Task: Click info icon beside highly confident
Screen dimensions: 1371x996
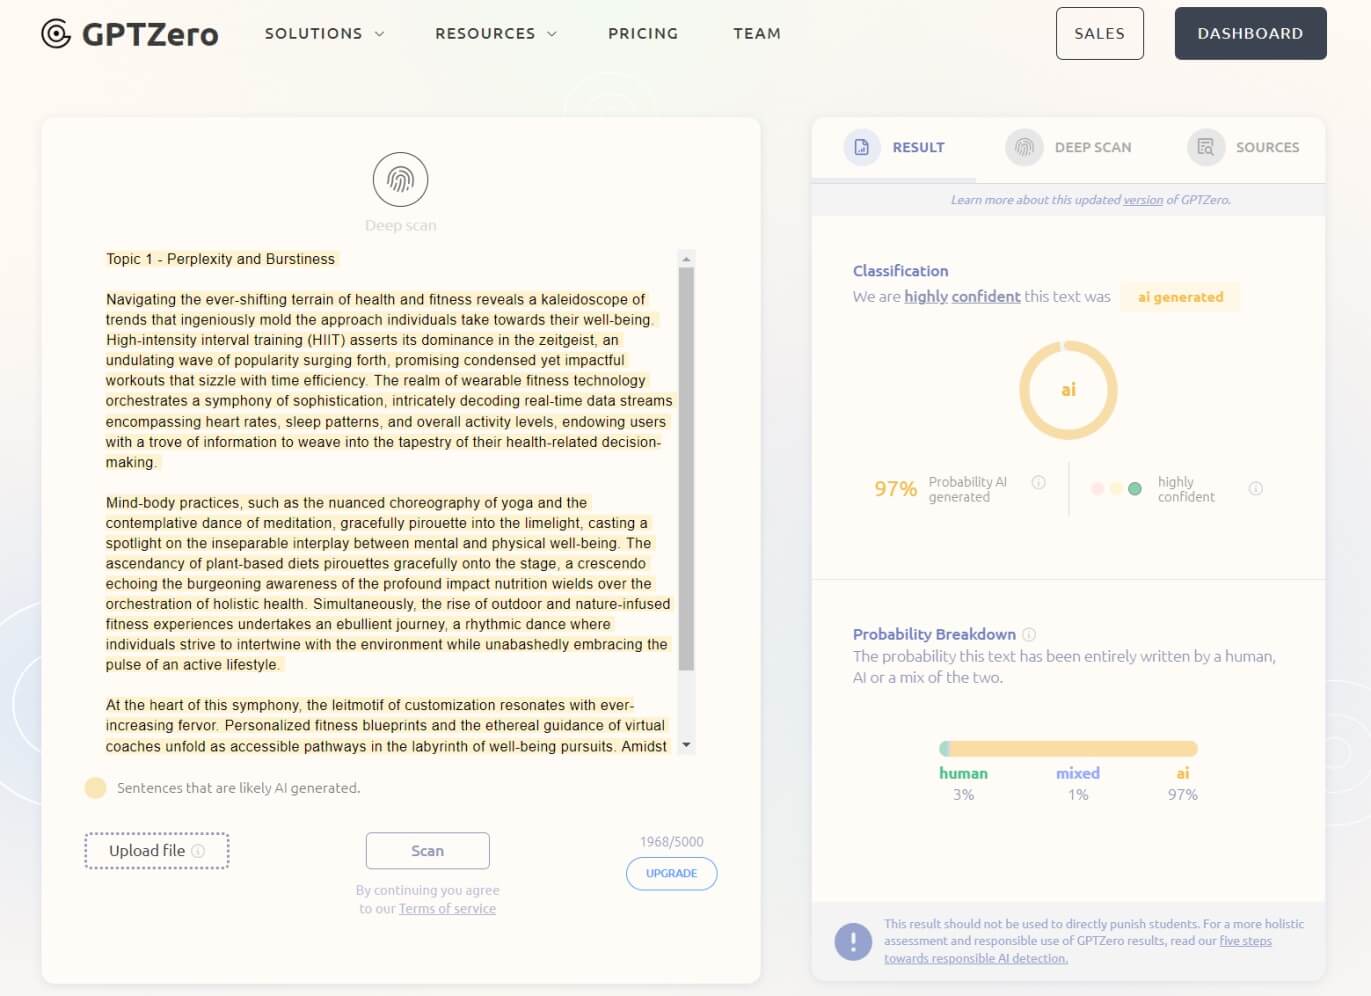Action: click(x=1256, y=489)
